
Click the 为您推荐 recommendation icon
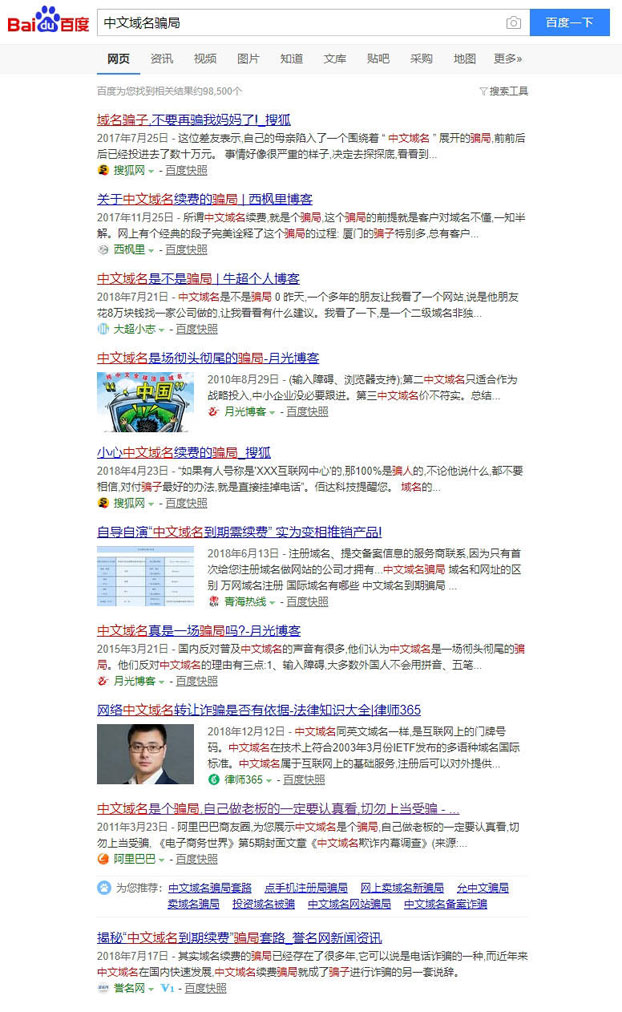tap(104, 887)
